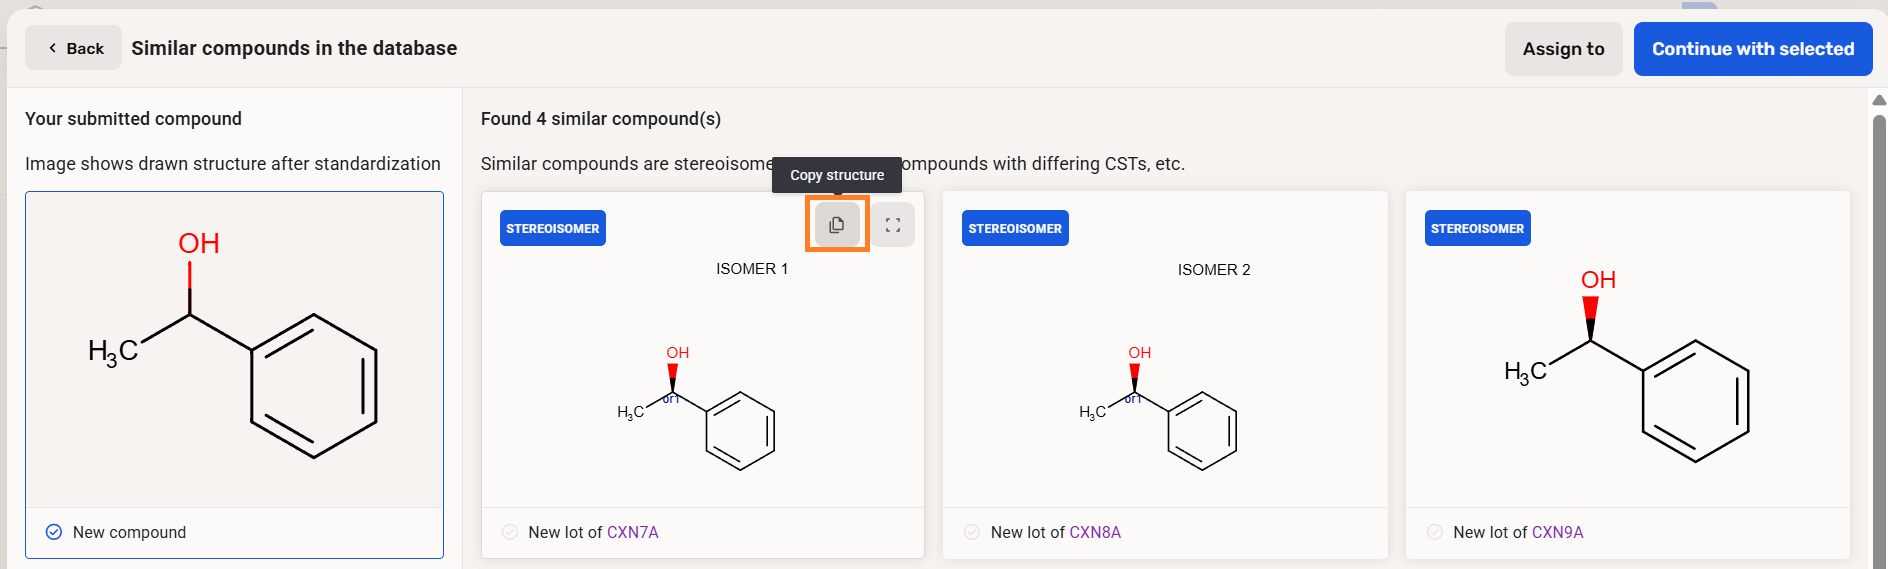
Task: Click the submitted compound structure image
Action: (234, 350)
